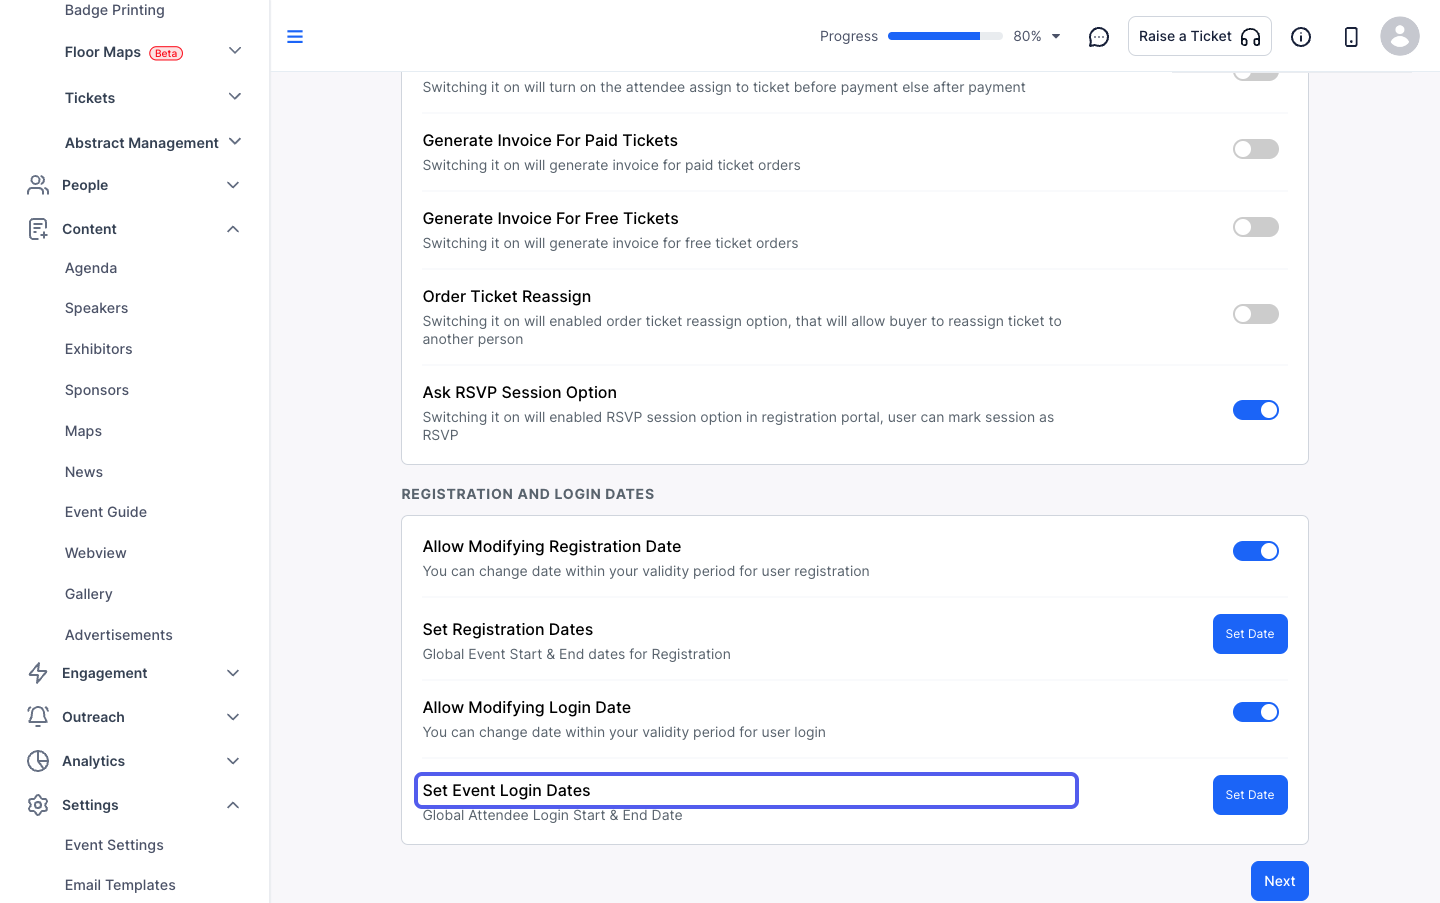Expand the Floor Maps chevron

pyautogui.click(x=235, y=51)
